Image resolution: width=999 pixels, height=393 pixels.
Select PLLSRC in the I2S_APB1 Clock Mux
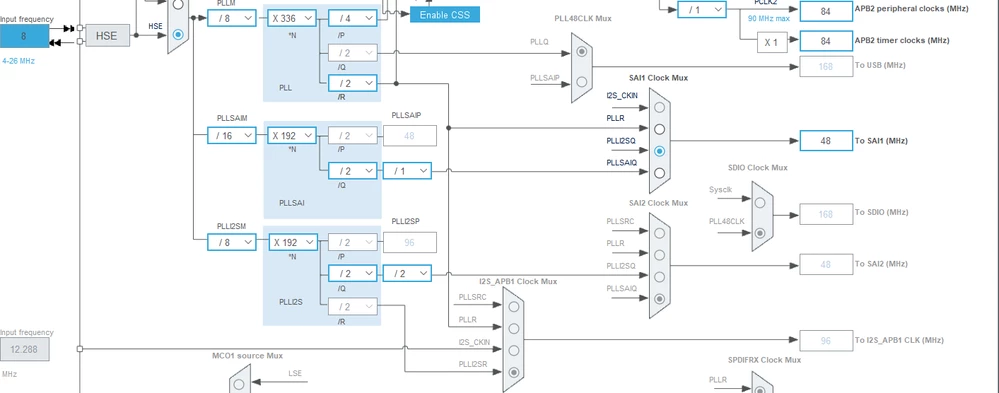point(514,306)
